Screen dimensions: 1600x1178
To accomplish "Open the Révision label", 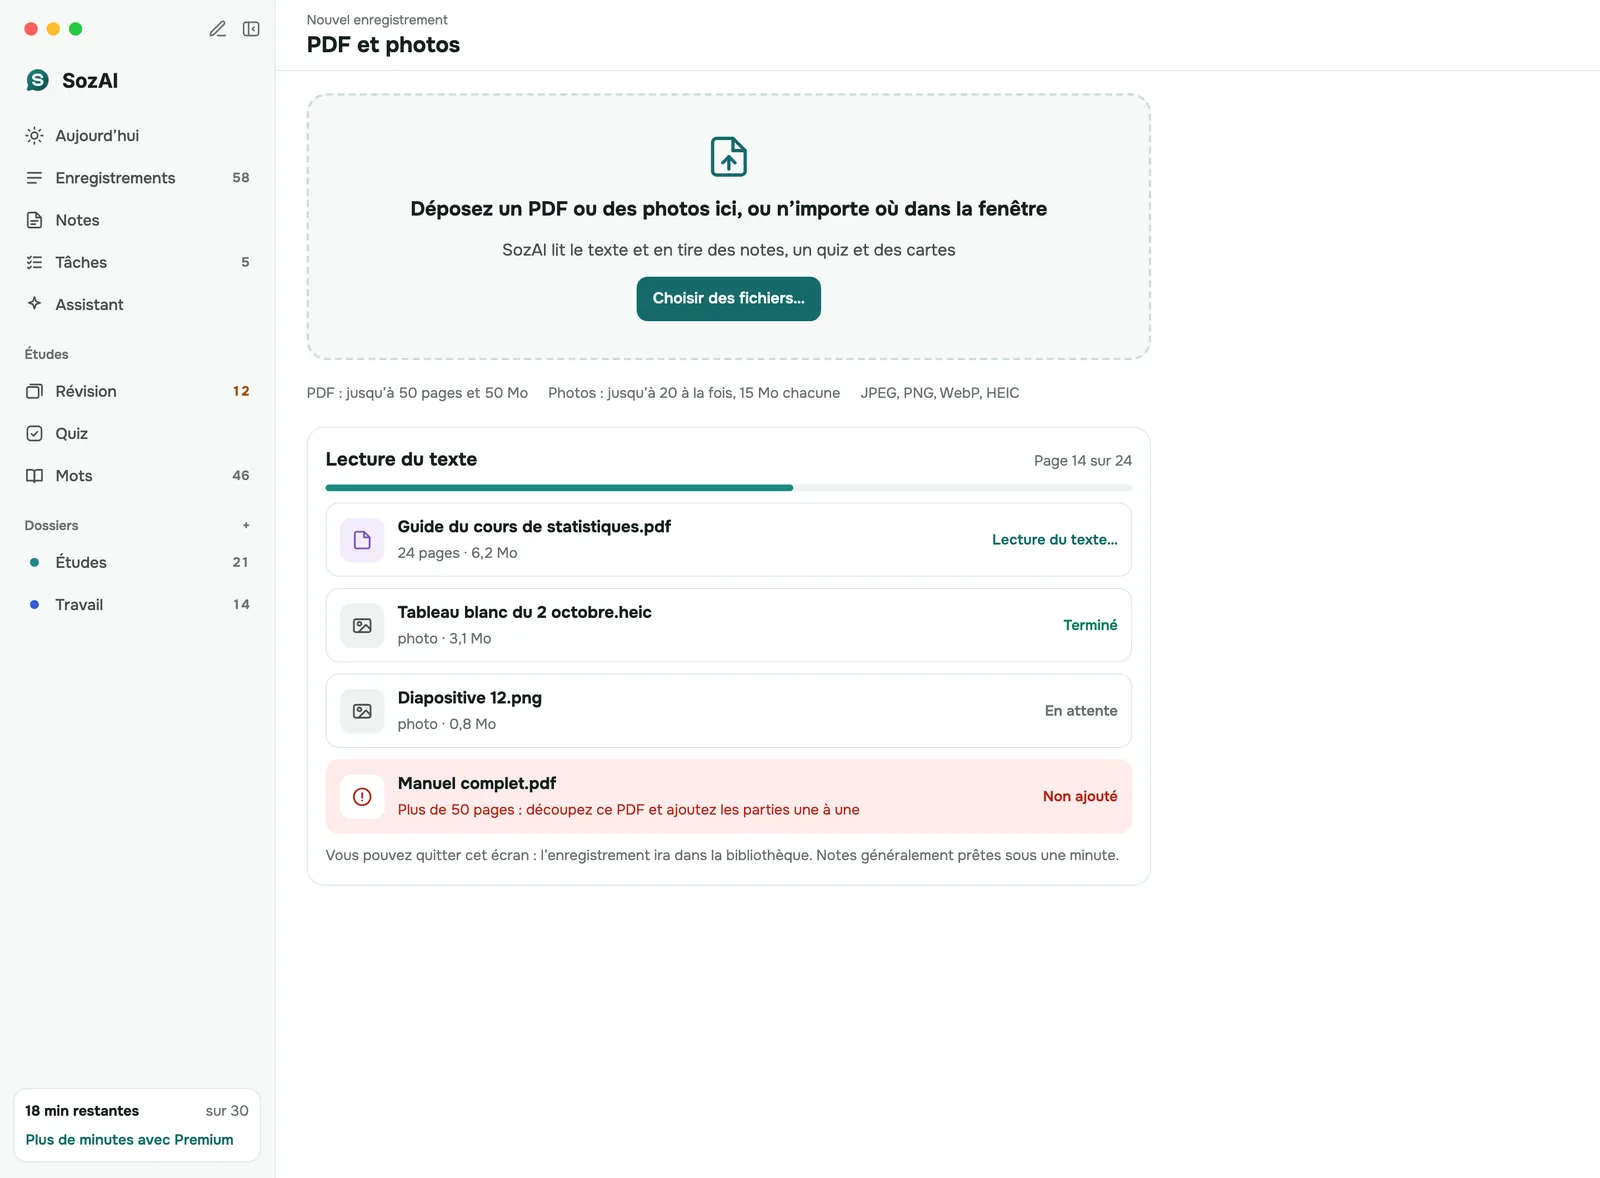I will coord(86,391).
